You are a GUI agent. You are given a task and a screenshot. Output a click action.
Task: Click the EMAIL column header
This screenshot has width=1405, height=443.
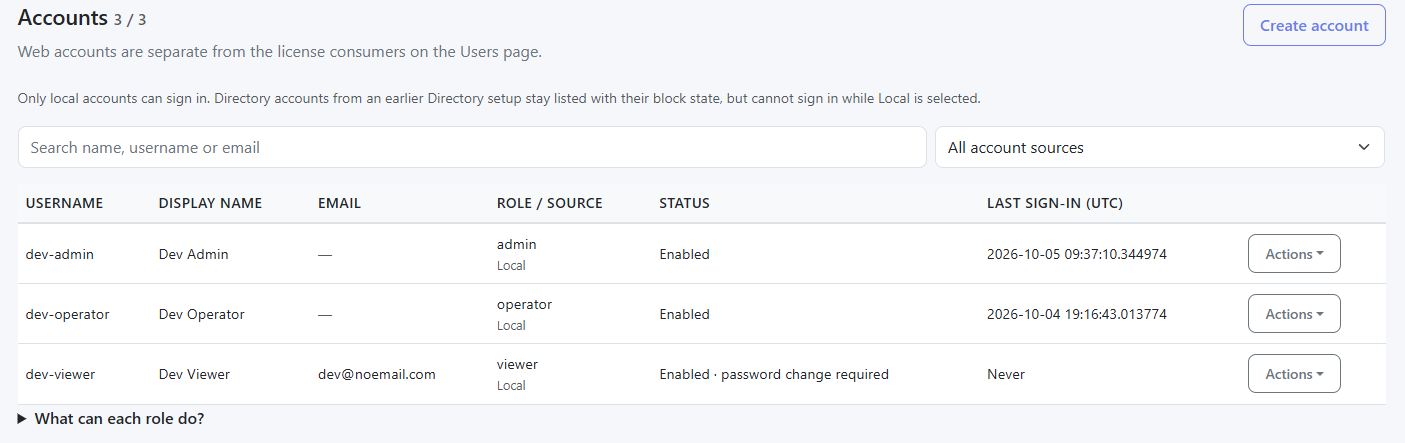pos(339,203)
